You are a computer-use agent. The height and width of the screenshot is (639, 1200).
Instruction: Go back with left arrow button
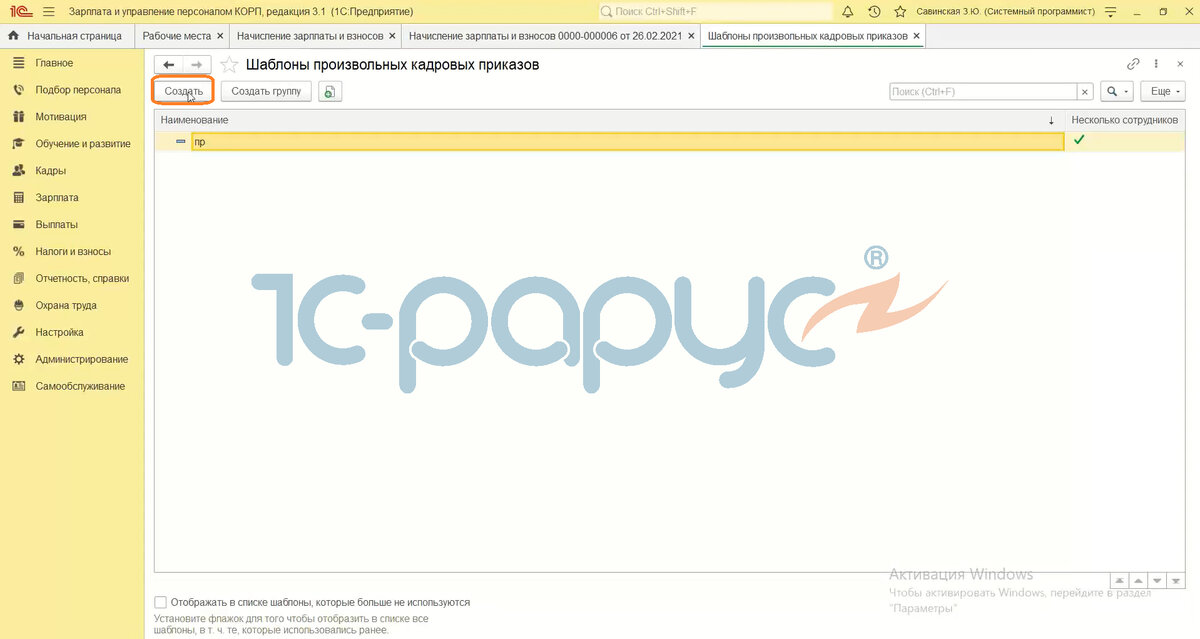pos(169,64)
